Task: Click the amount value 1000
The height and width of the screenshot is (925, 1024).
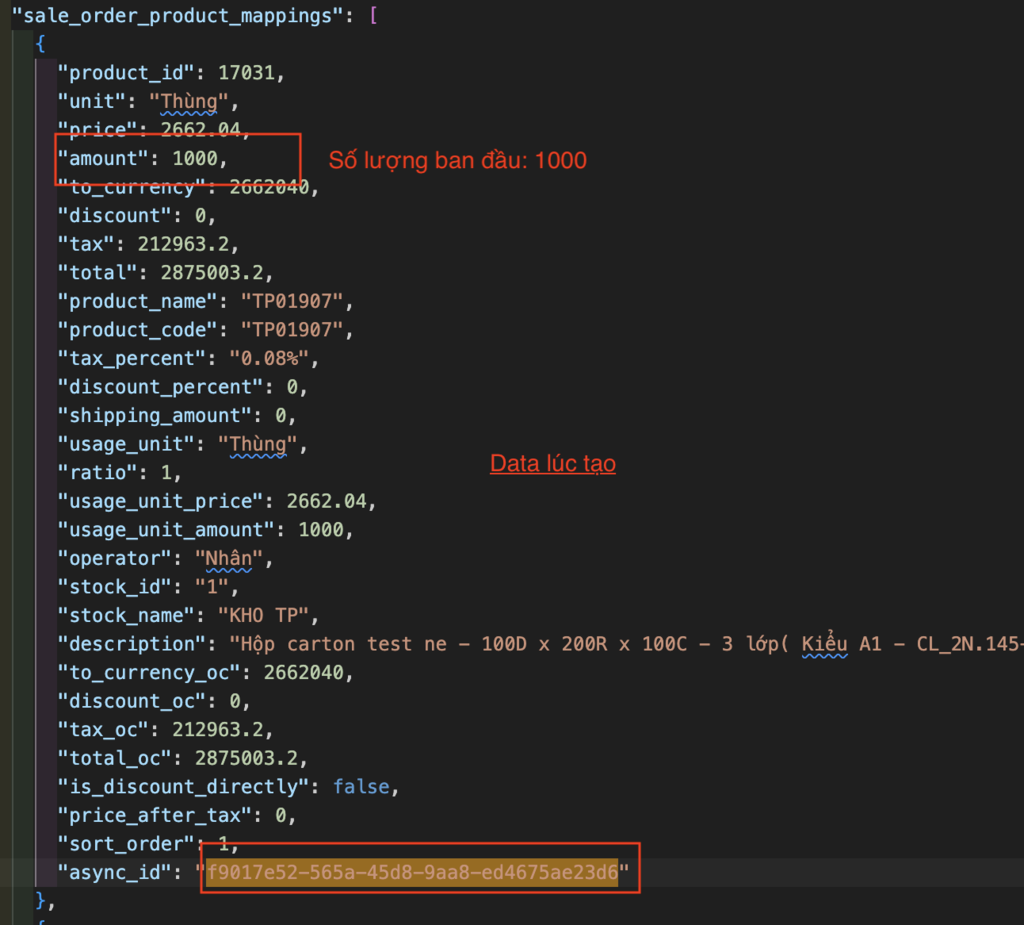Action: pyautogui.click(x=195, y=158)
